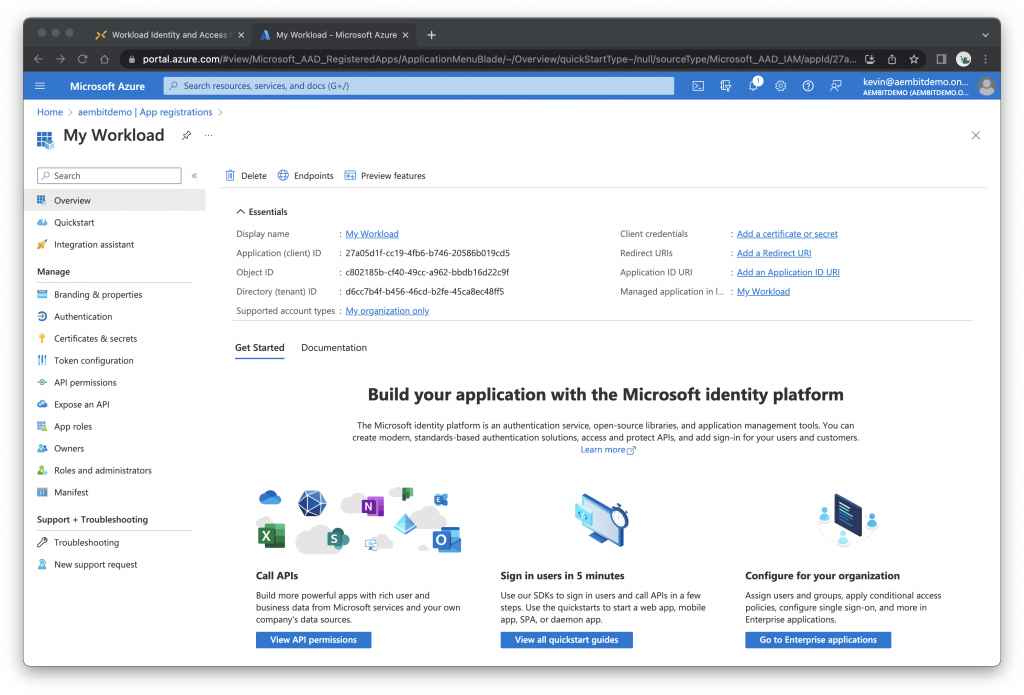Screen dimensions: 1024x695
Task: Open the Learn more link
Action: pos(607,450)
